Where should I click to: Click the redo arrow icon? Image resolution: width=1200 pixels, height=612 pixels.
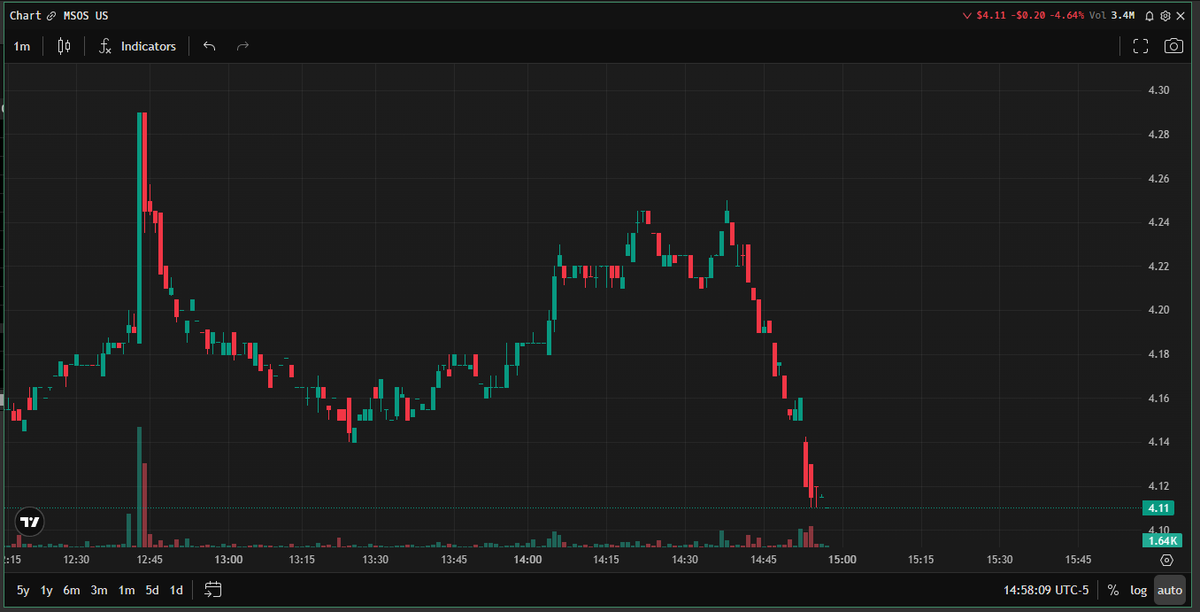point(242,46)
